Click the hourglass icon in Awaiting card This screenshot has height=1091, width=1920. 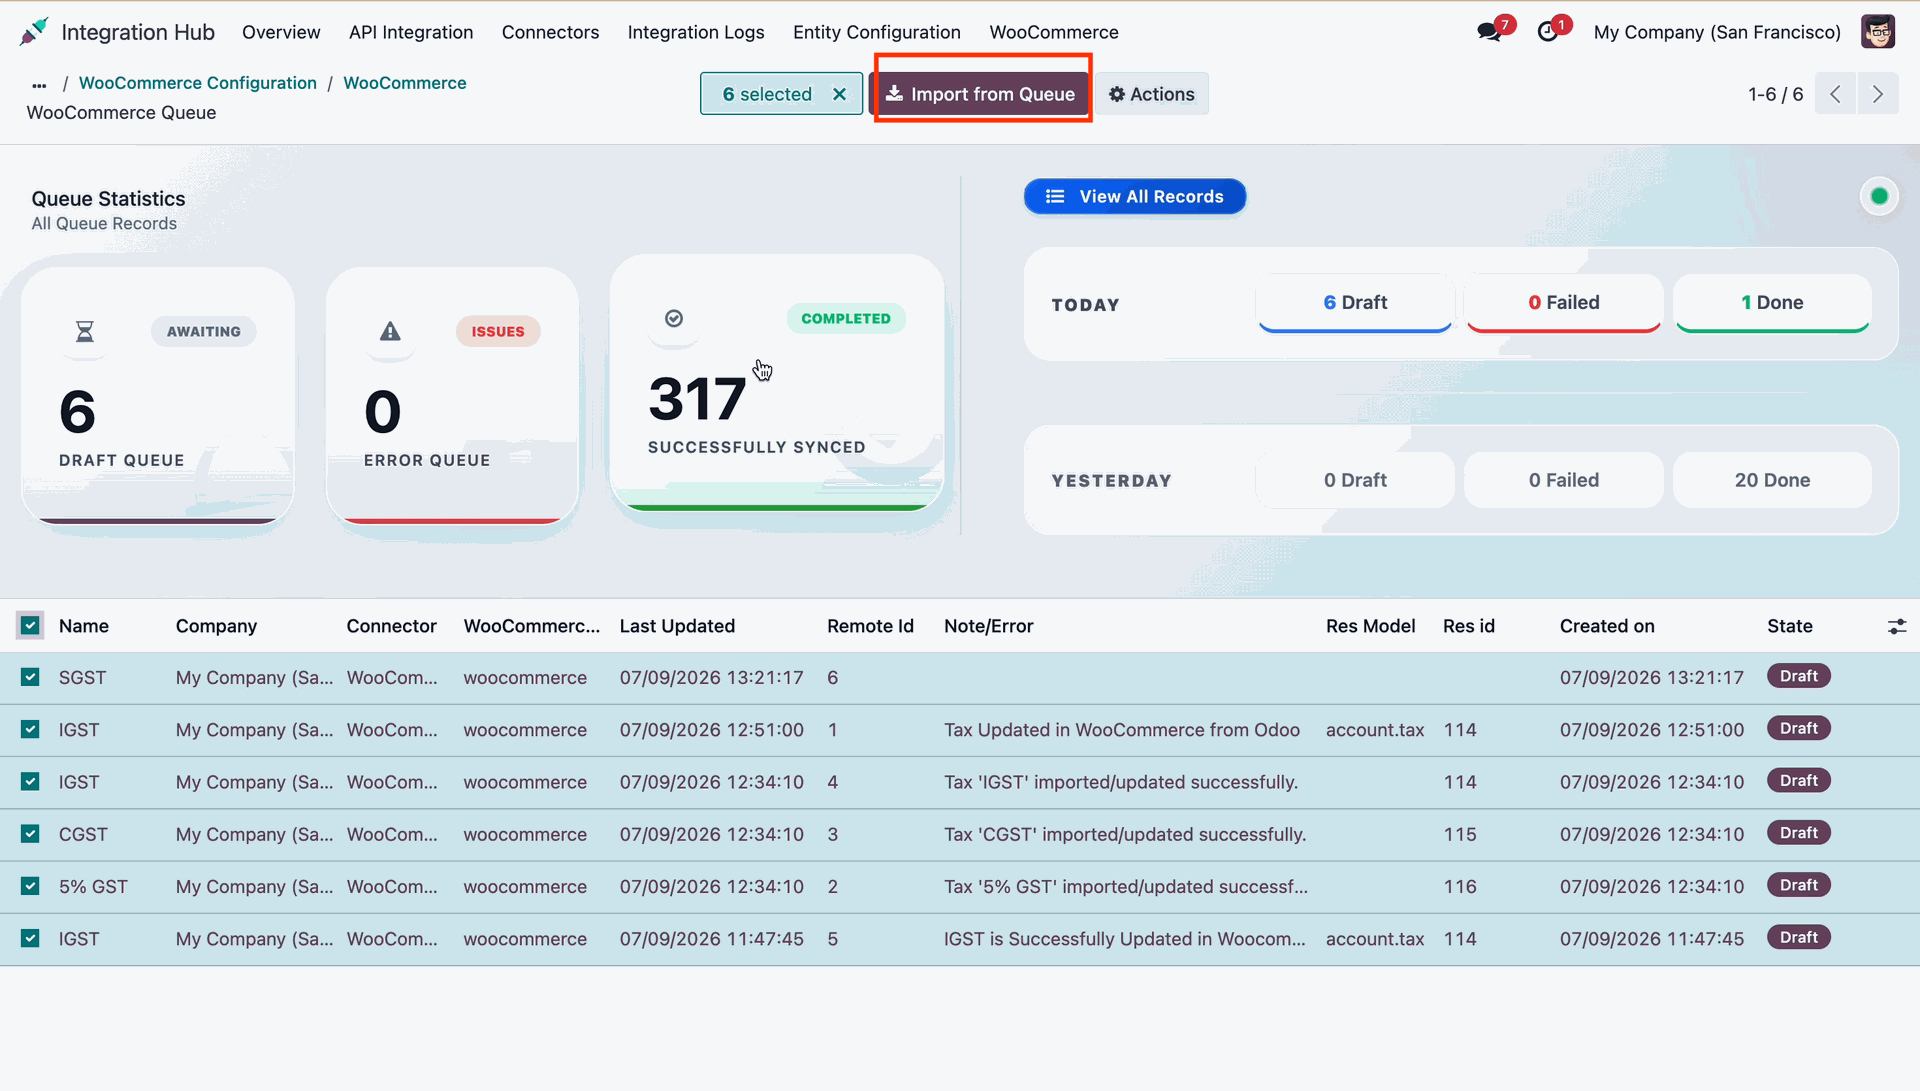[85, 331]
